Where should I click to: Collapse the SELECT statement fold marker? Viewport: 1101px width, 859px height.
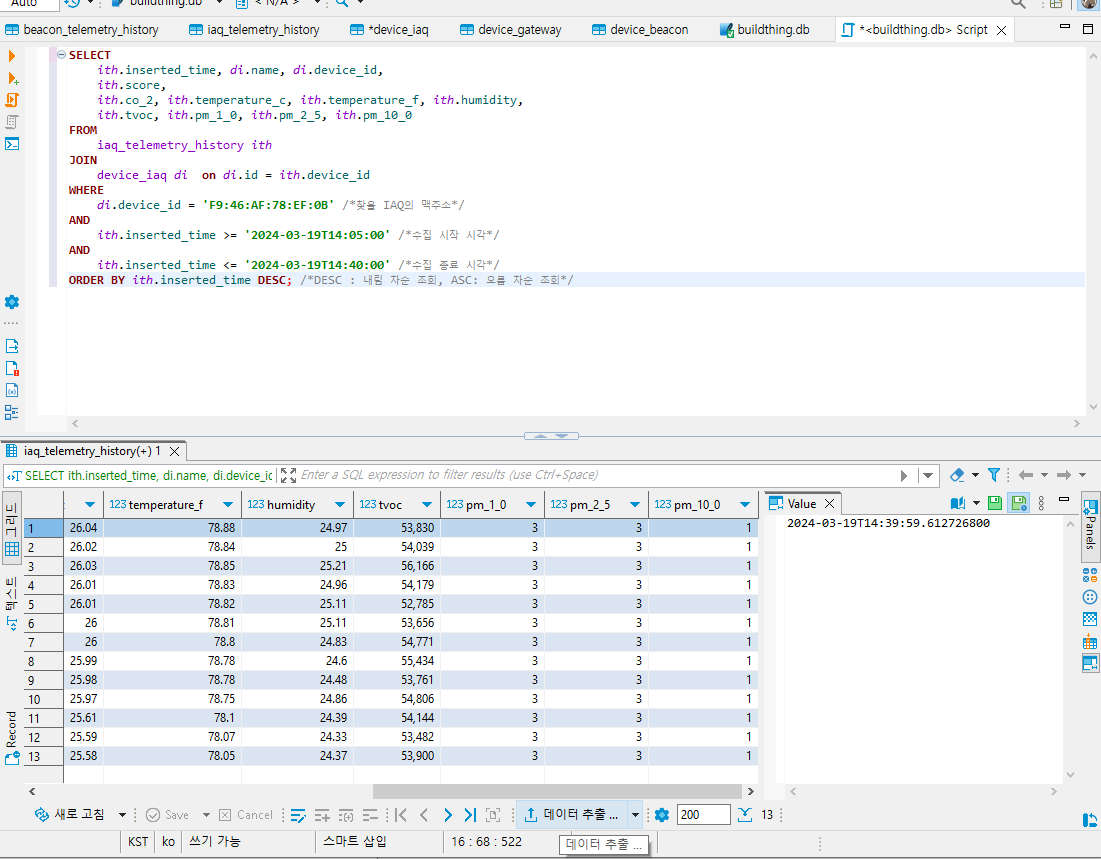tap(61, 55)
